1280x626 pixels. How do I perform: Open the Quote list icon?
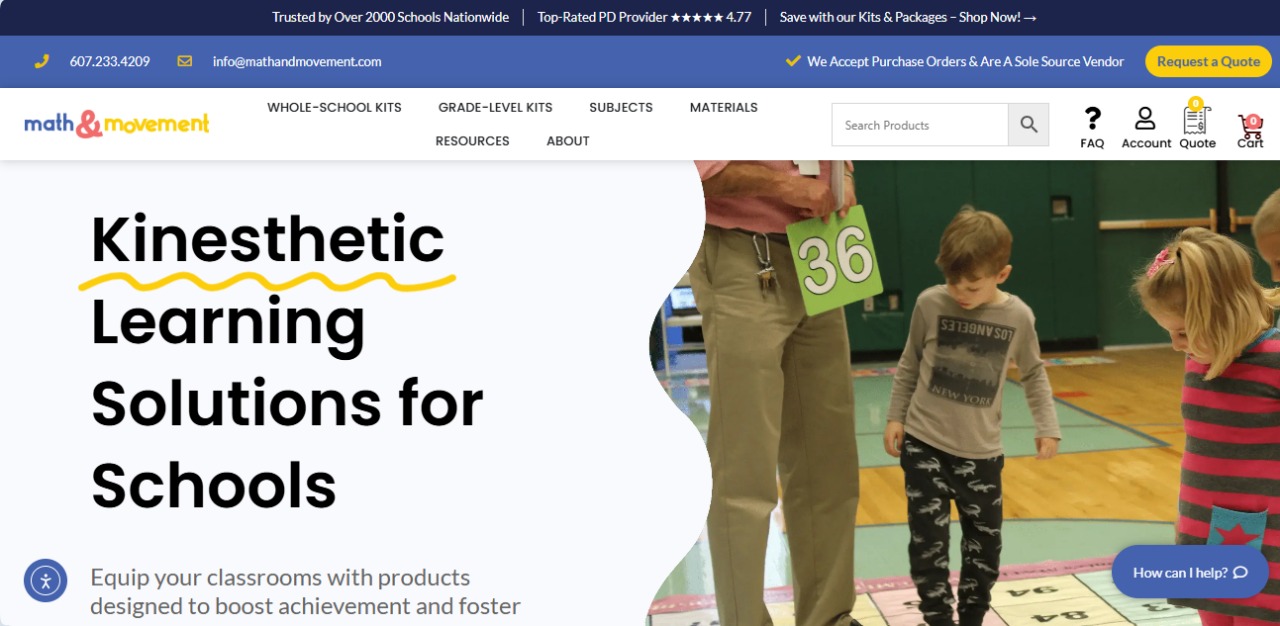(1196, 118)
